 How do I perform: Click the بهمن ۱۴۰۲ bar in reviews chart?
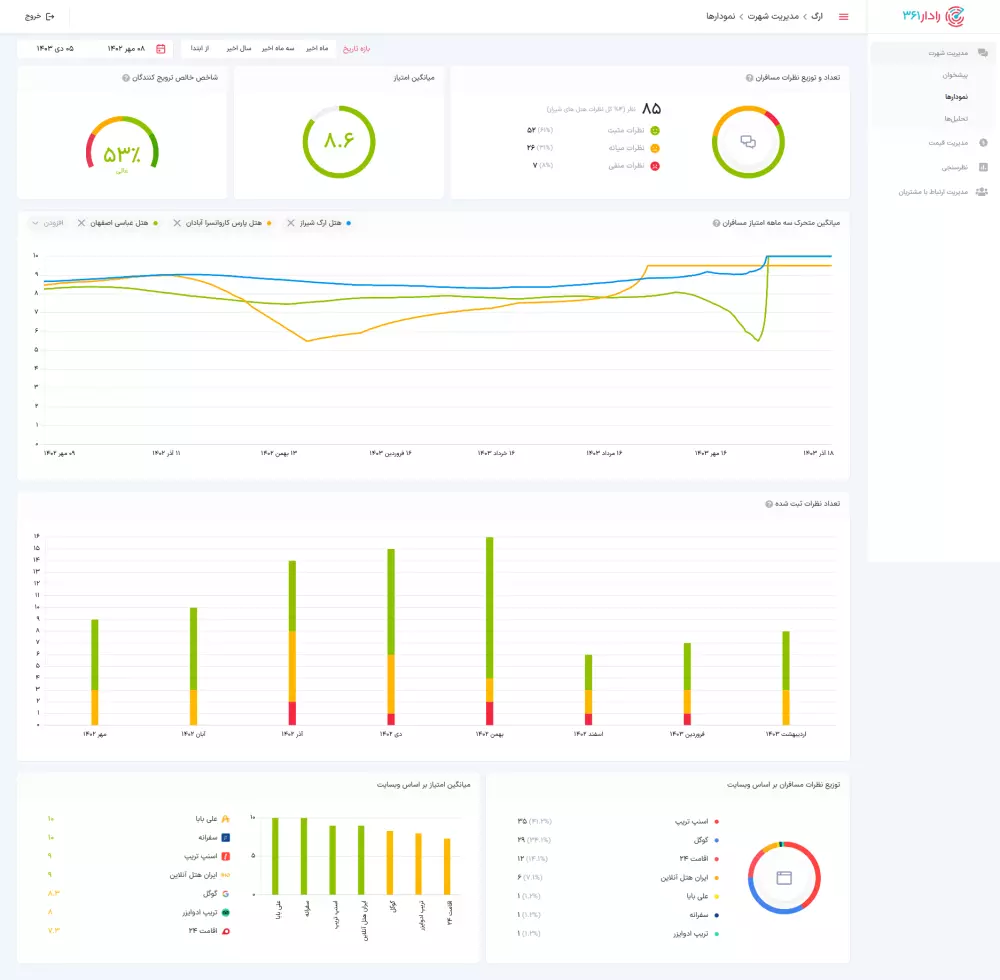point(490,631)
